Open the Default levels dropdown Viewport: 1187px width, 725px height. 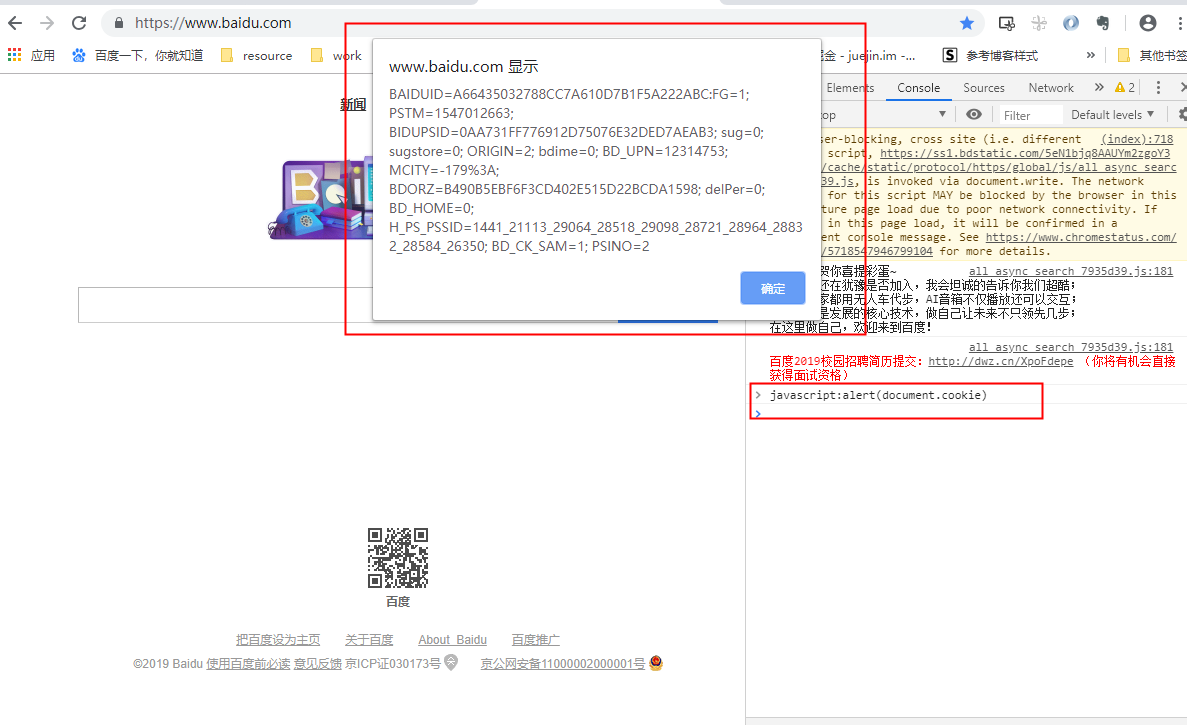coord(1113,115)
